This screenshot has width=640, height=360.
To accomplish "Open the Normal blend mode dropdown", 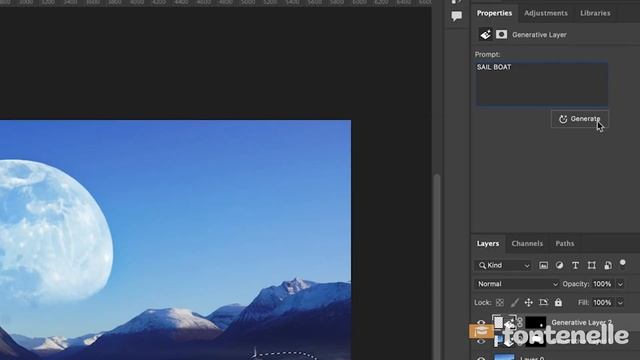I will [x=517, y=284].
